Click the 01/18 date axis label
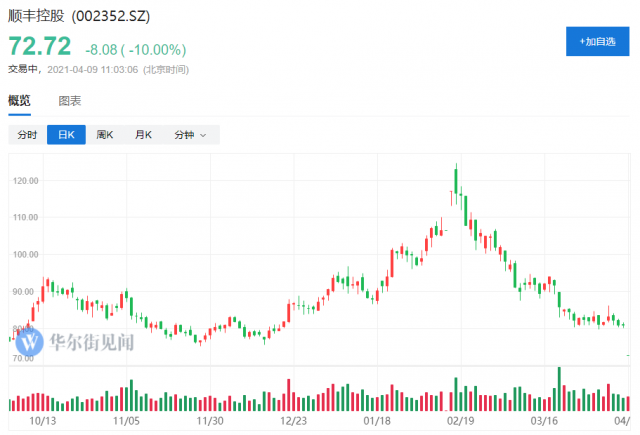The height and width of the screenshot is (435, 640). [377, 421]
